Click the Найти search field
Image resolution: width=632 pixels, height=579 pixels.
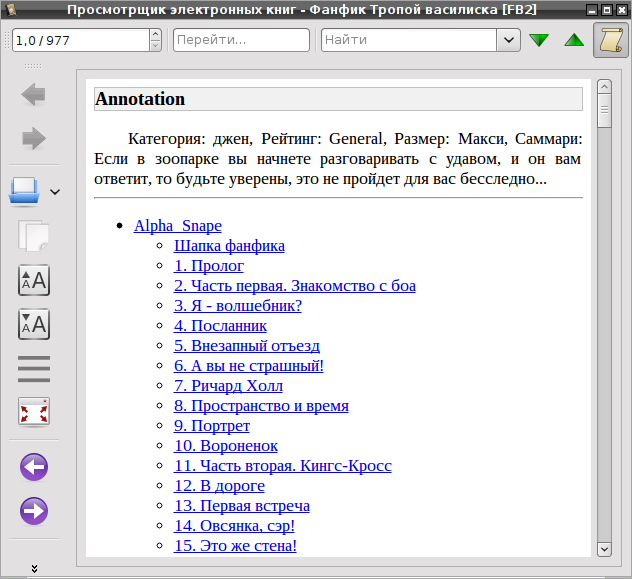409,40
